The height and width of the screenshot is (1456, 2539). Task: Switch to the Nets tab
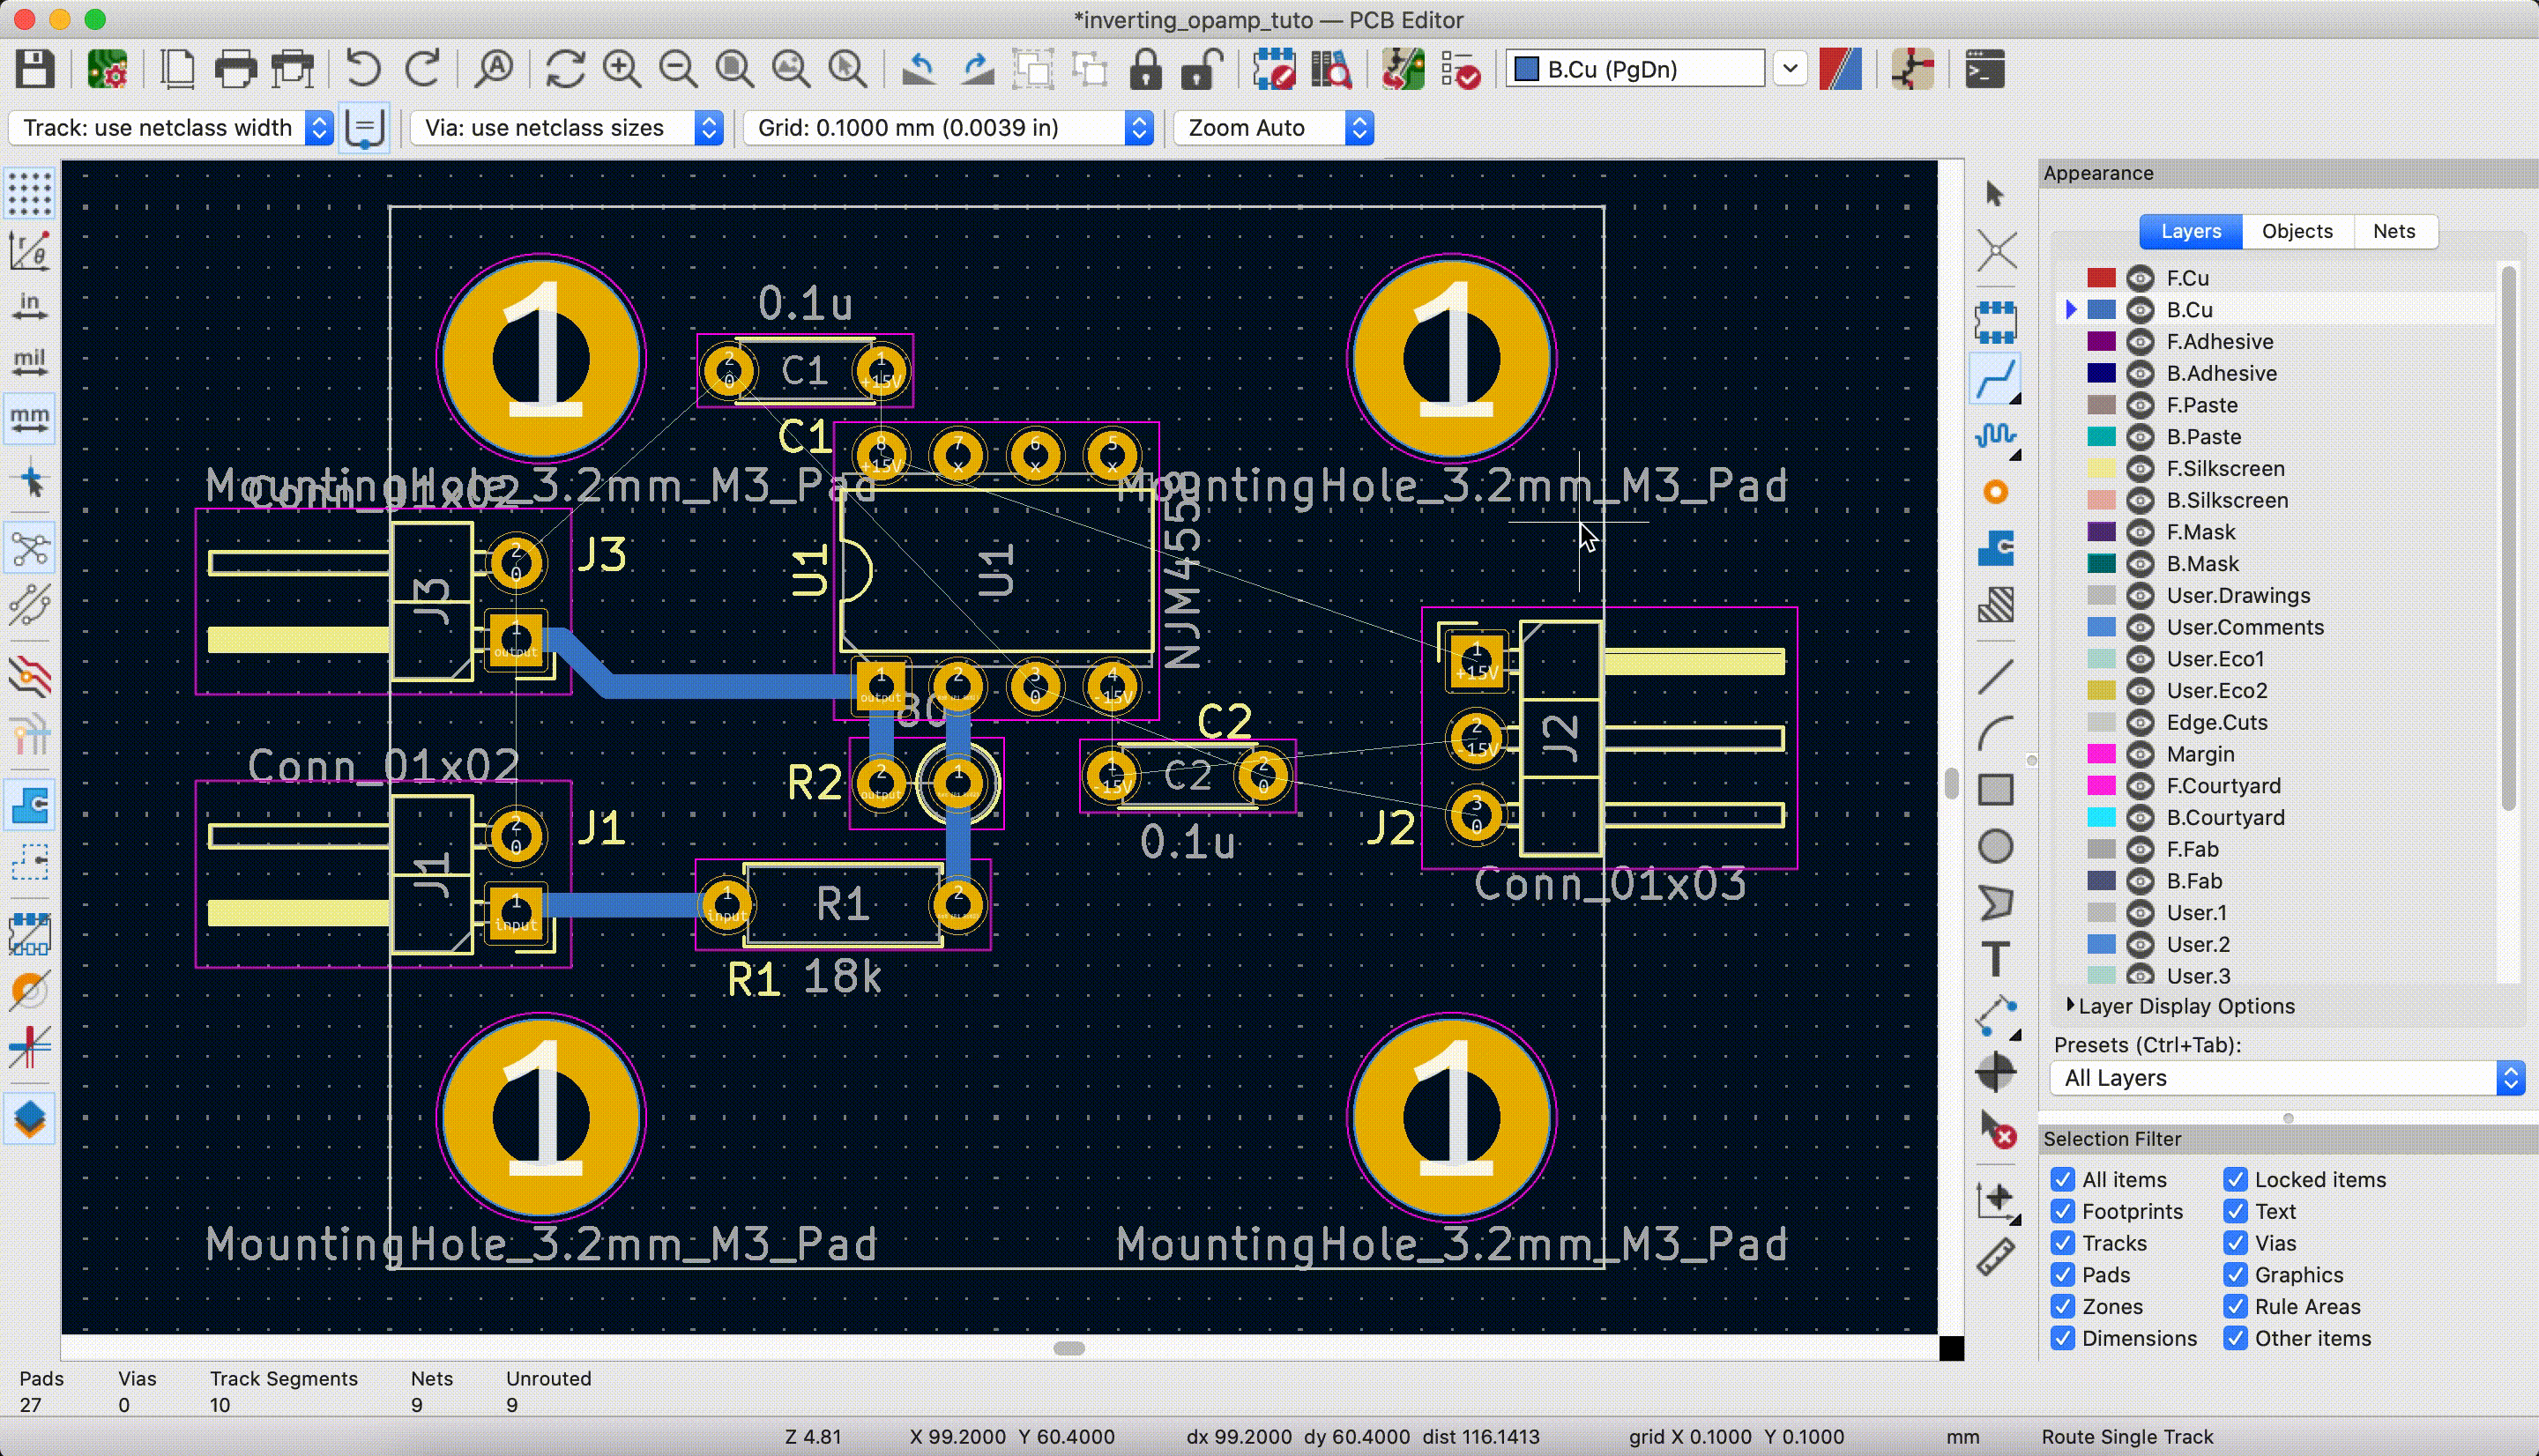[x=2396, y=230]
